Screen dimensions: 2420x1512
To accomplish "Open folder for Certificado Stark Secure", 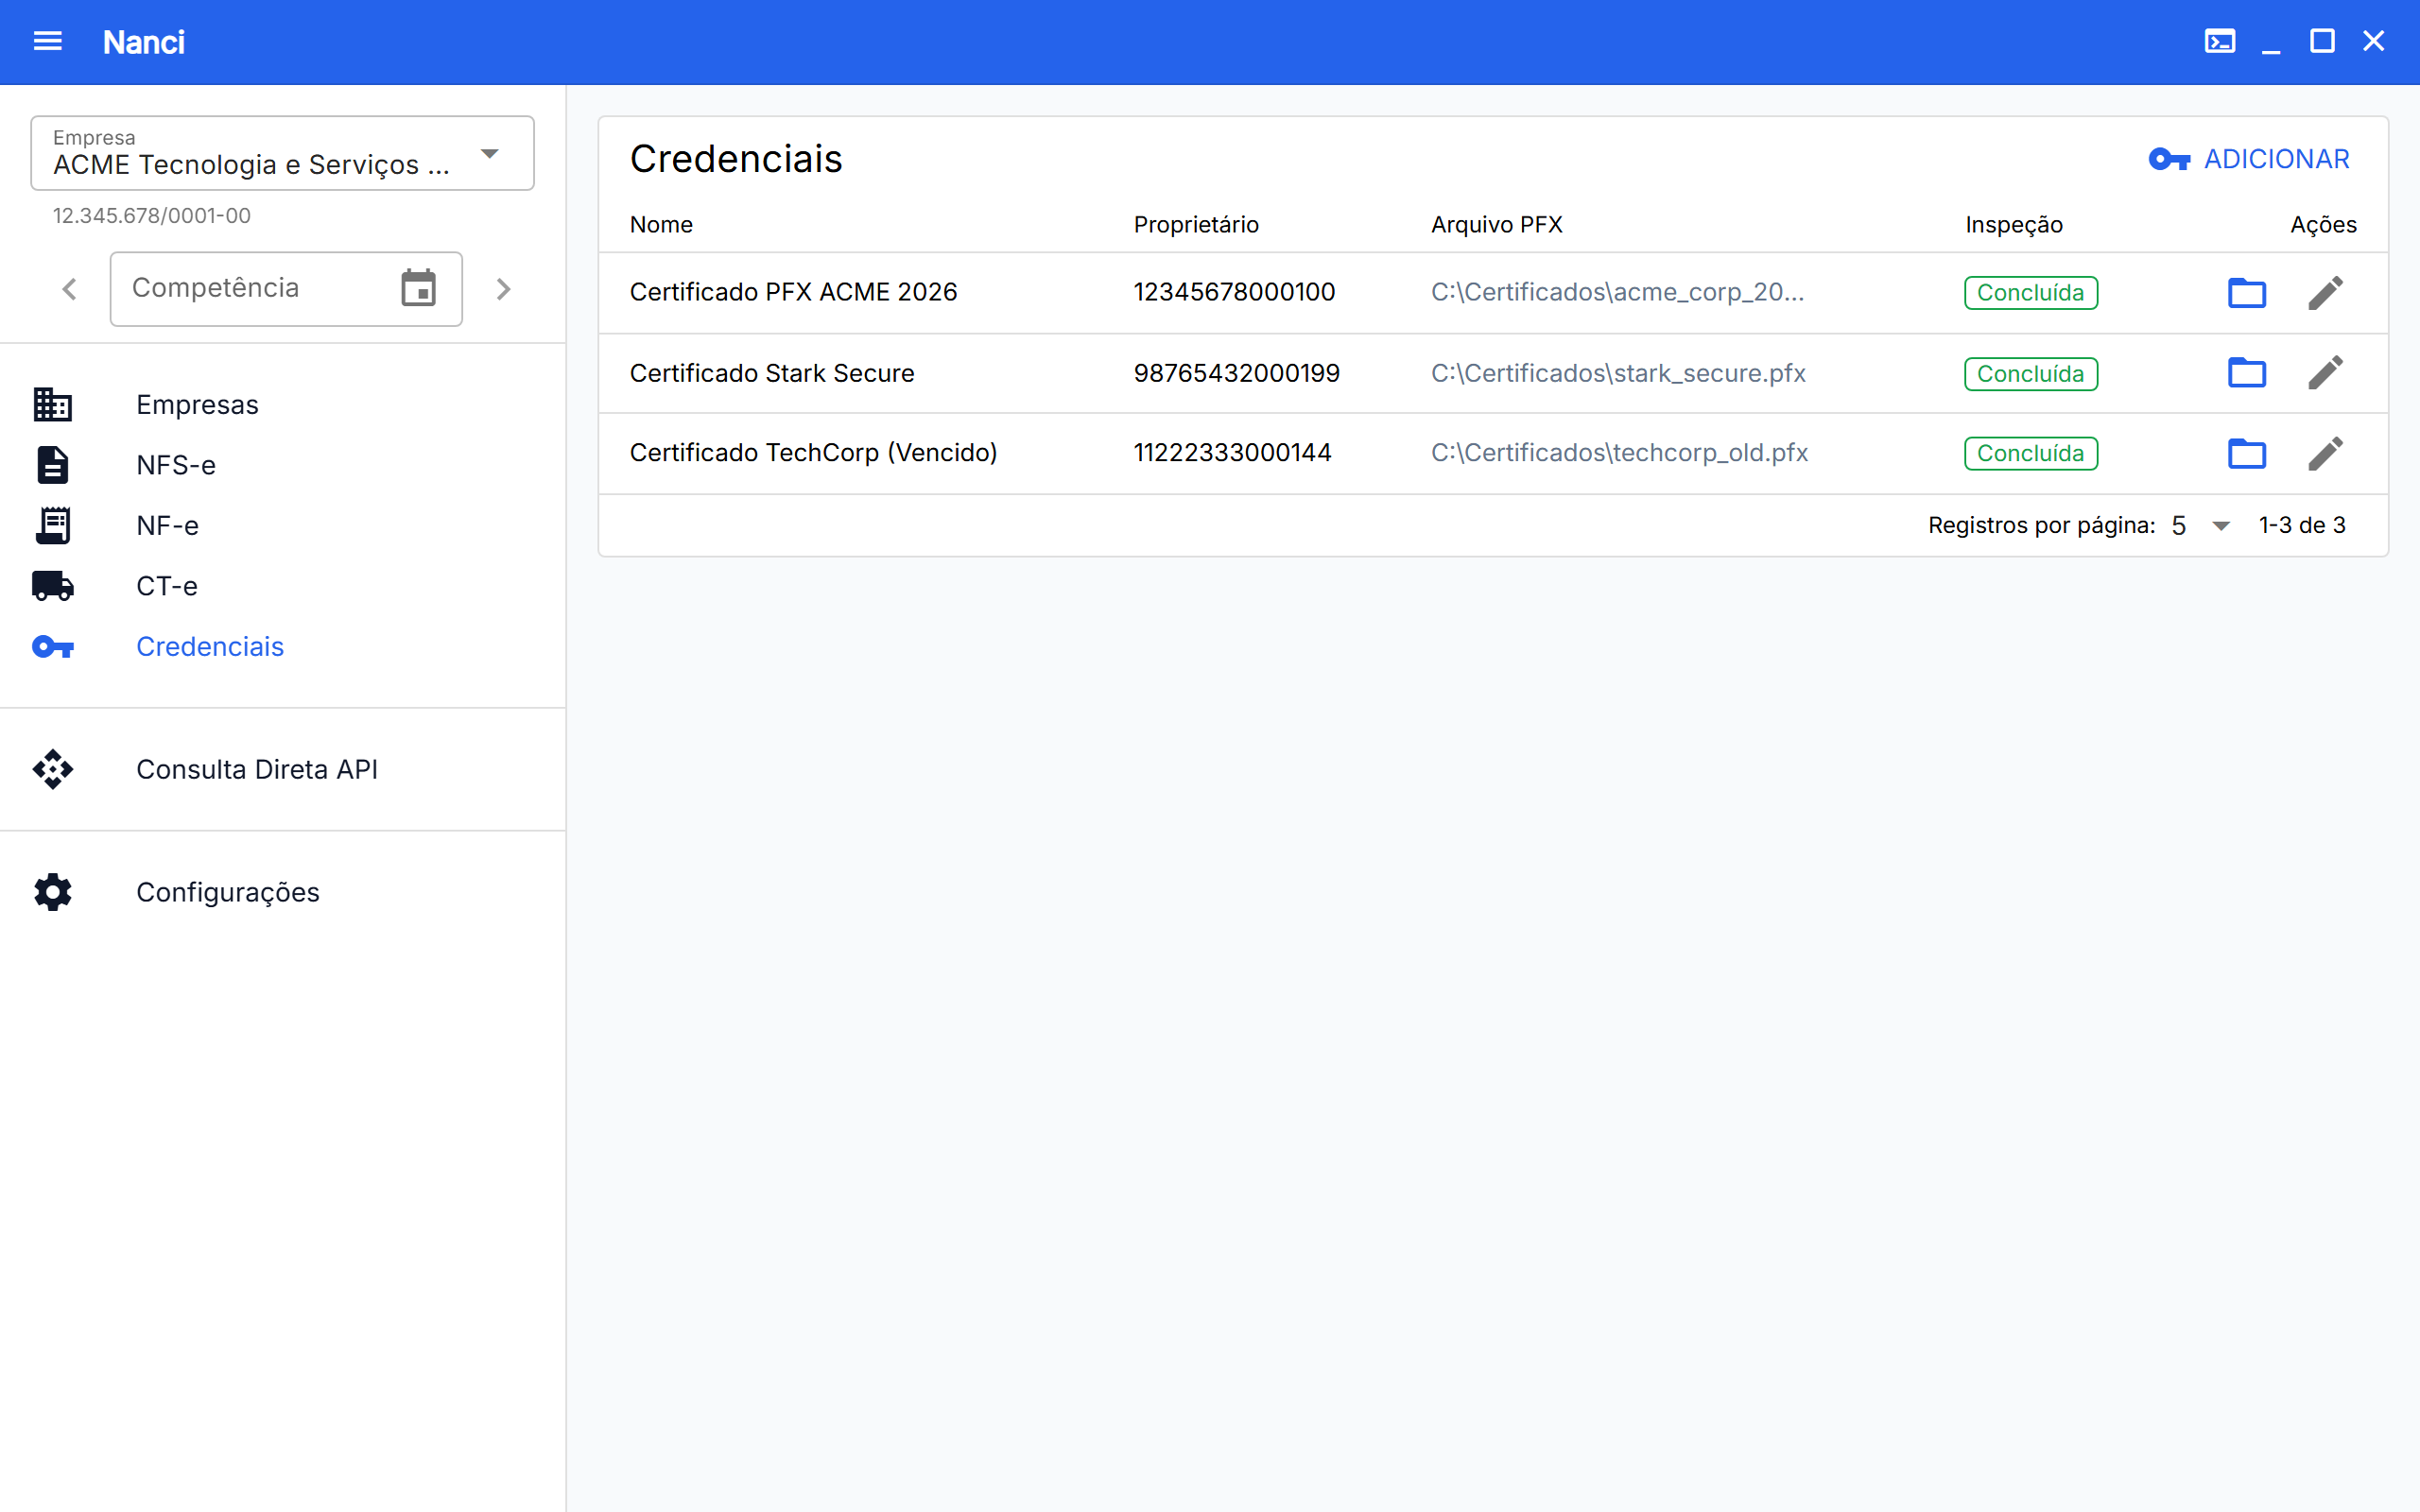I will [x=2246, y=373].
